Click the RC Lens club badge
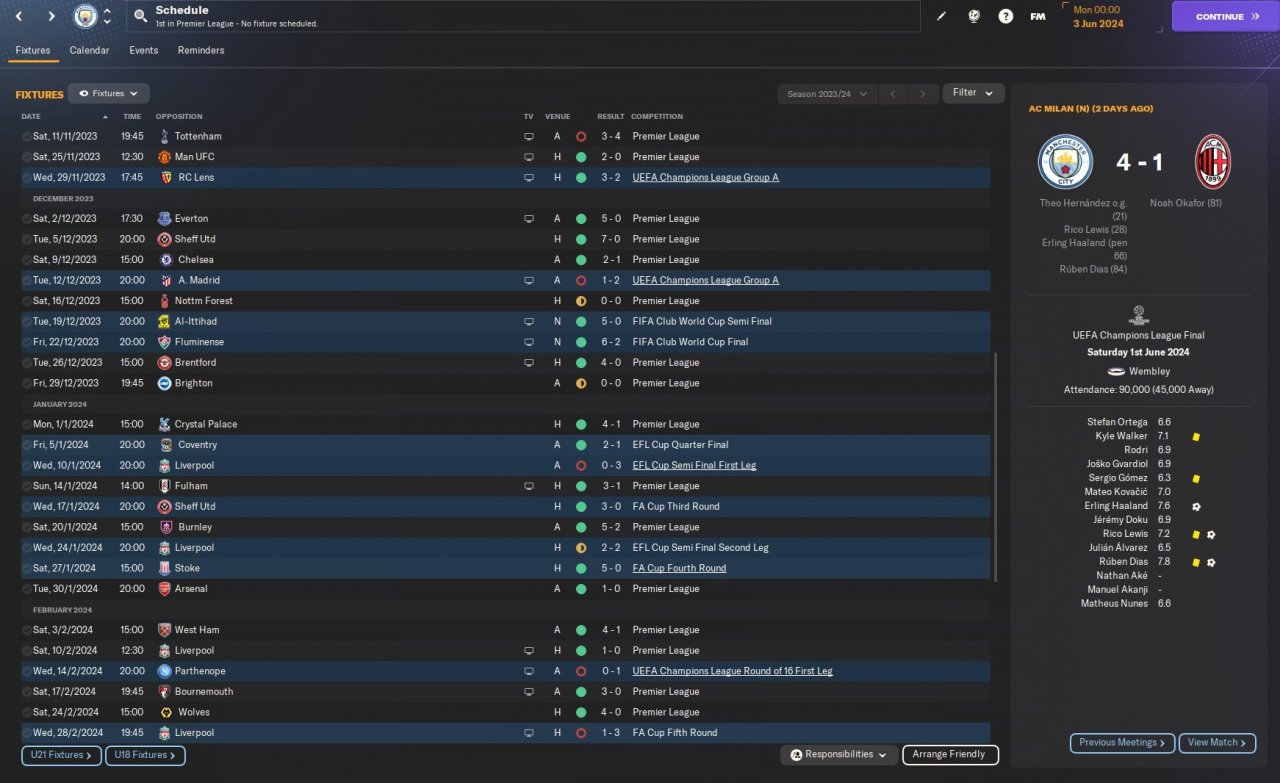The height and width of the screenshot is (783, 1280). [166, 177]
